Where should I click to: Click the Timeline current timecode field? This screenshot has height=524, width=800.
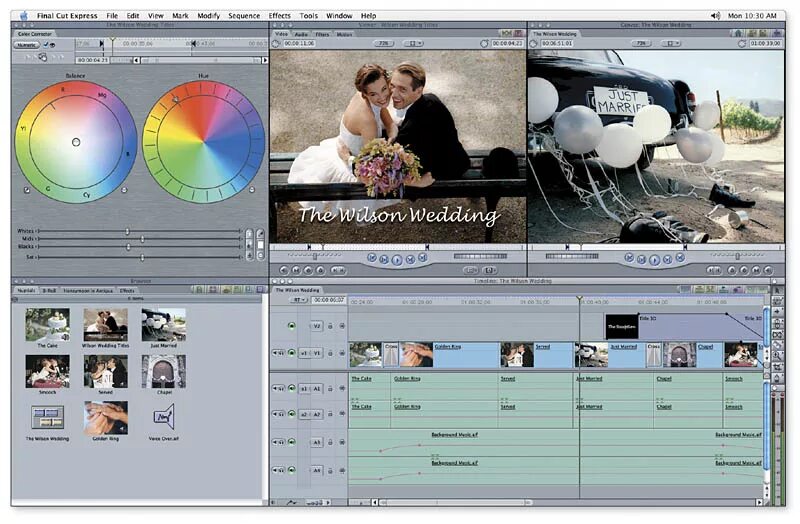329,301
